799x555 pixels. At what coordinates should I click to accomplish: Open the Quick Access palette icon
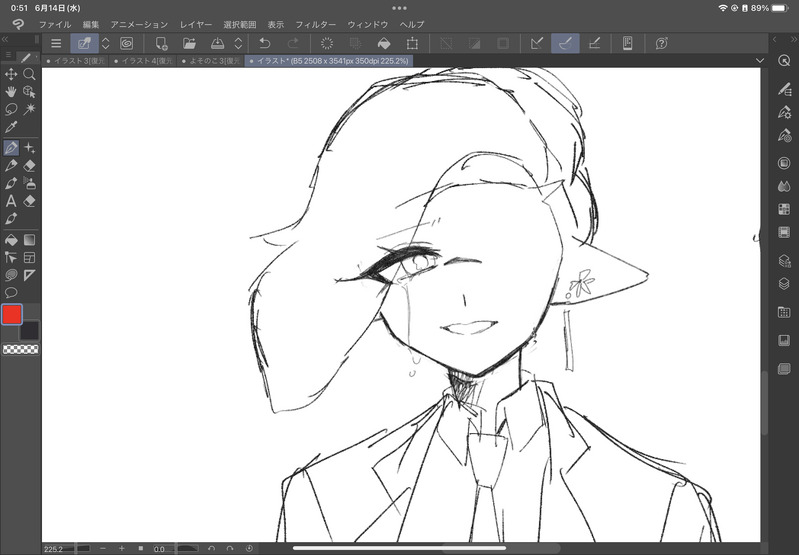click(784, 60)
